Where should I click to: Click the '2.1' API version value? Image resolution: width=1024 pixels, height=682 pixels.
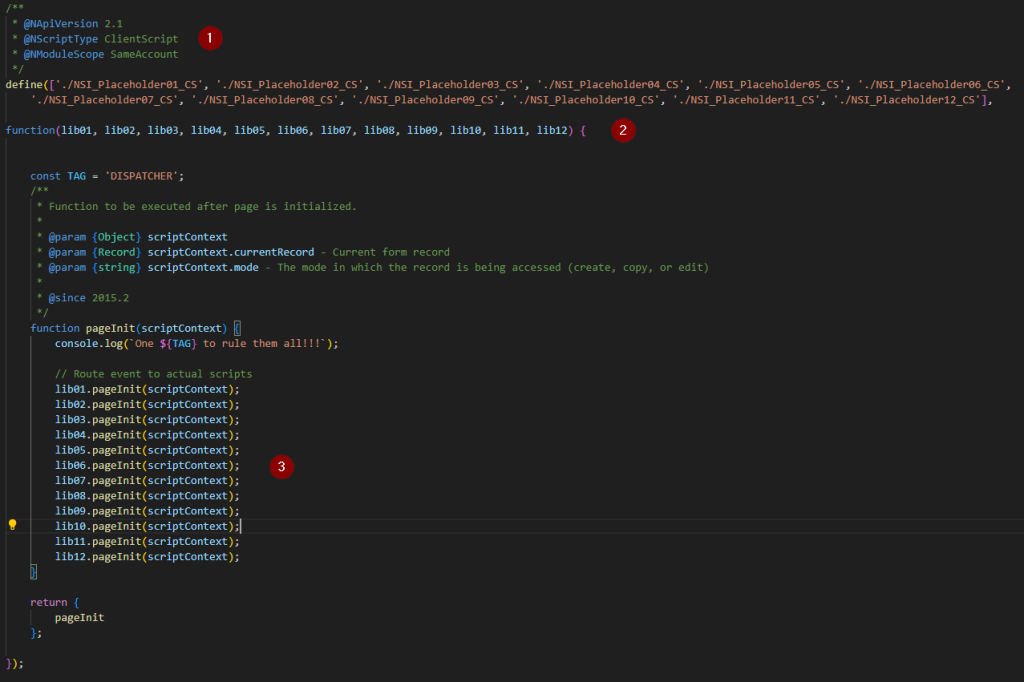[114, 24]
